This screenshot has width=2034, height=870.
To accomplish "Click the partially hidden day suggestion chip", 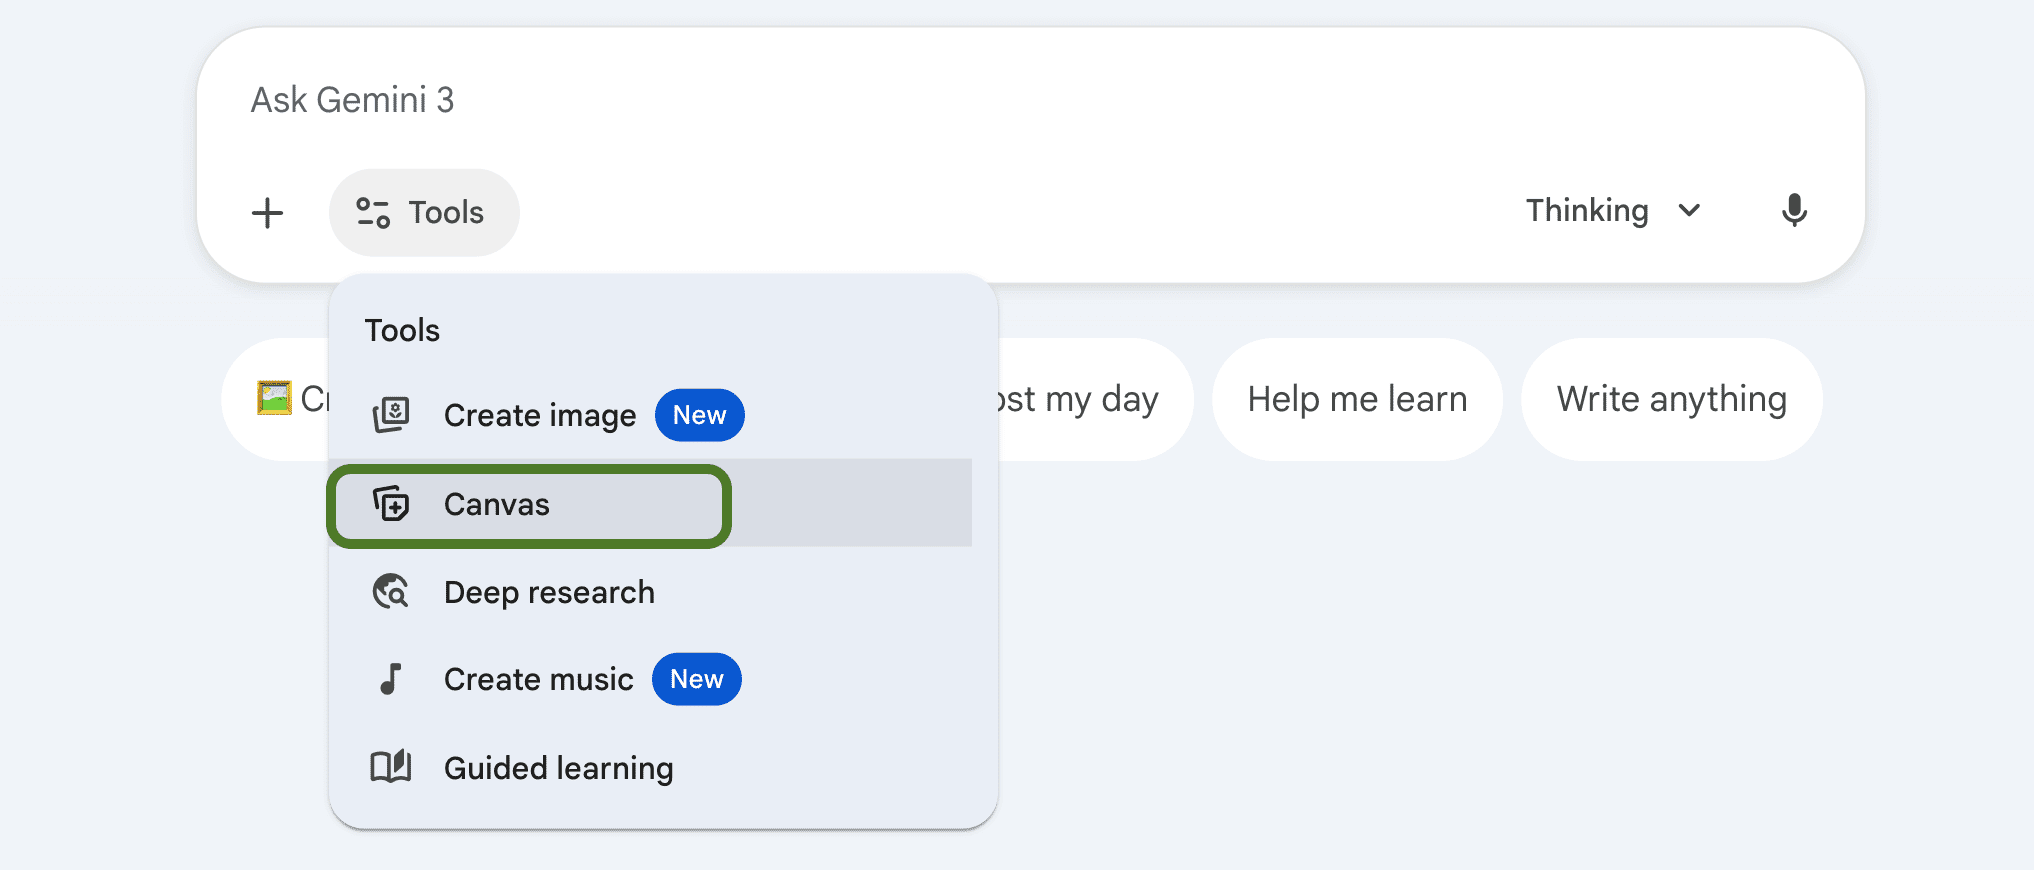I will click(x=1090, y=399).
